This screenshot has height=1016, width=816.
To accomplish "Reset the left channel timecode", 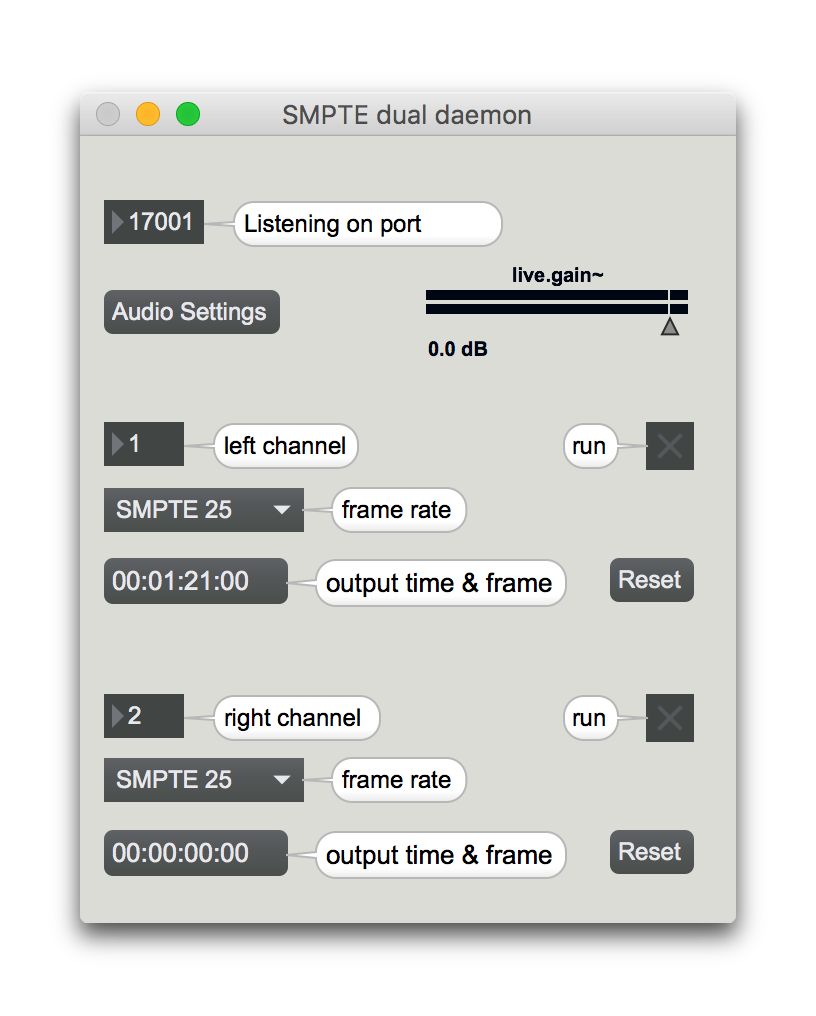I will tap(651, 580).
